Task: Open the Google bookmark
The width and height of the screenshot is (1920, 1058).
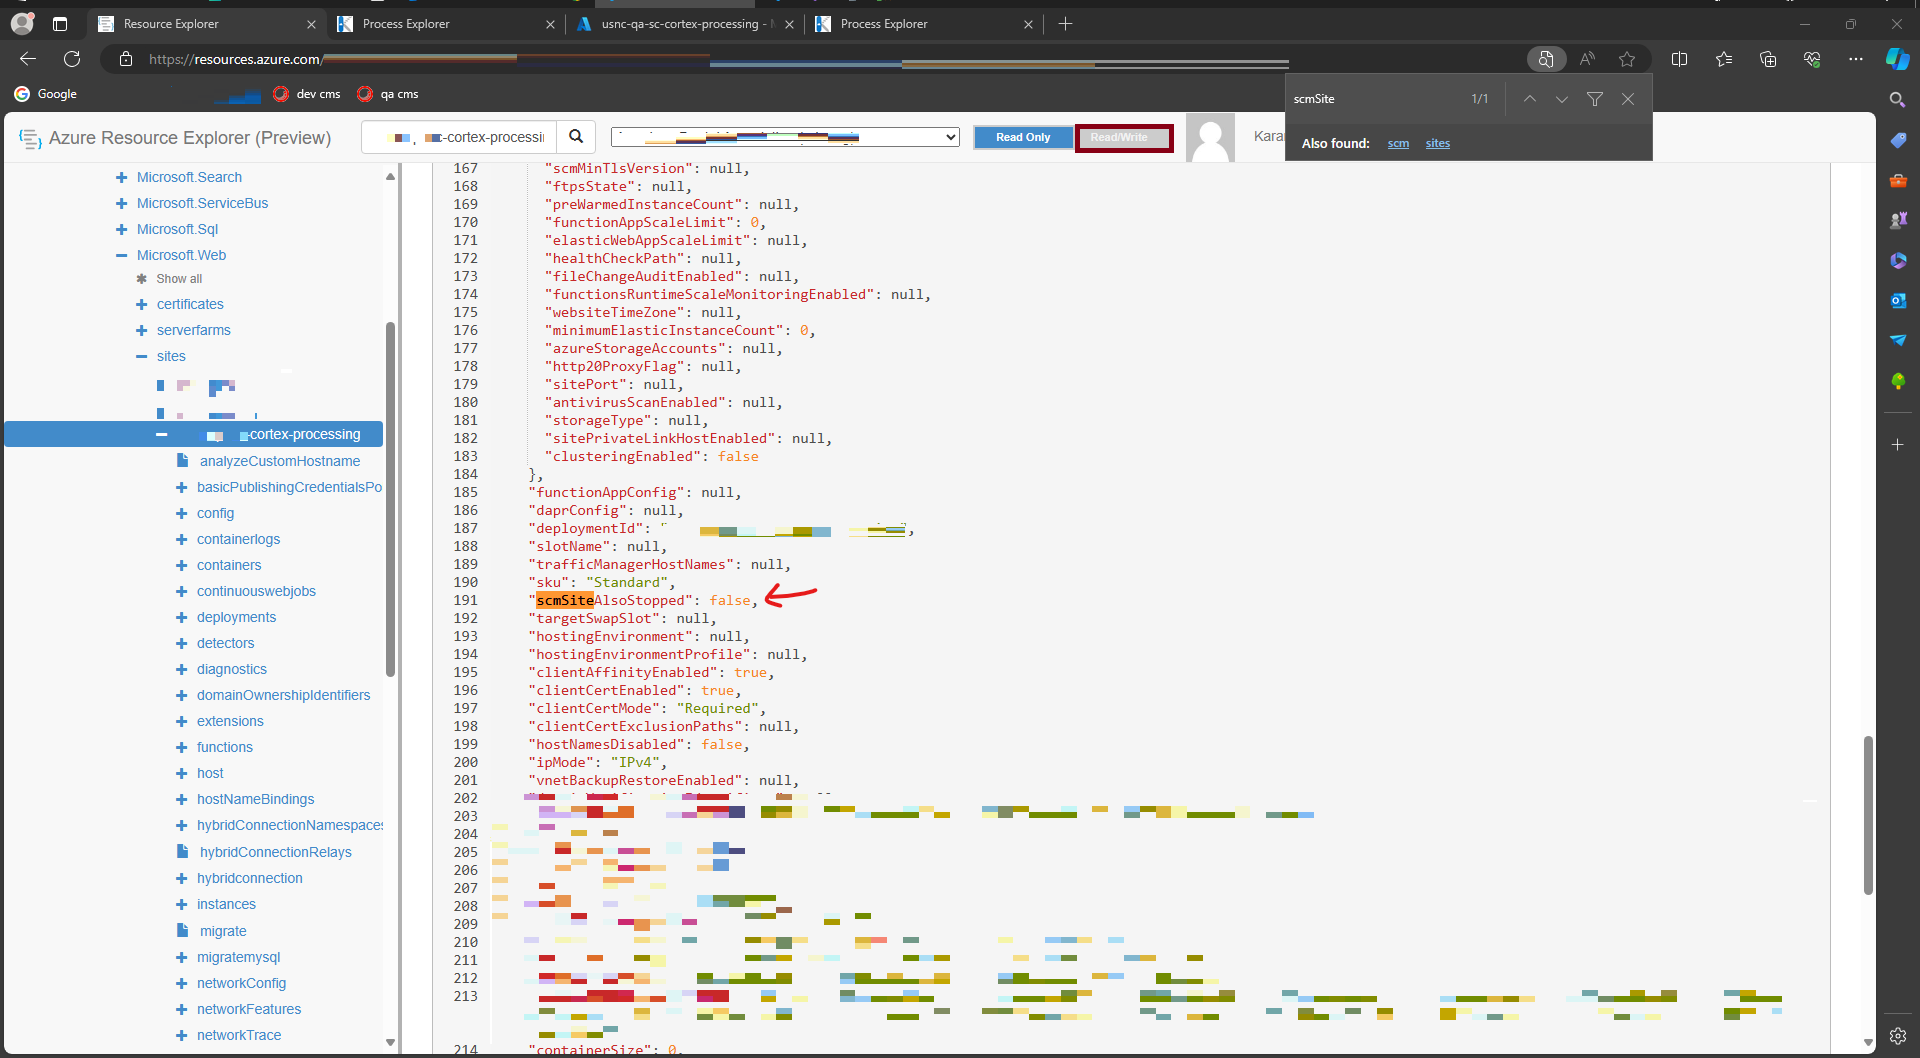Action: [45, 94]
